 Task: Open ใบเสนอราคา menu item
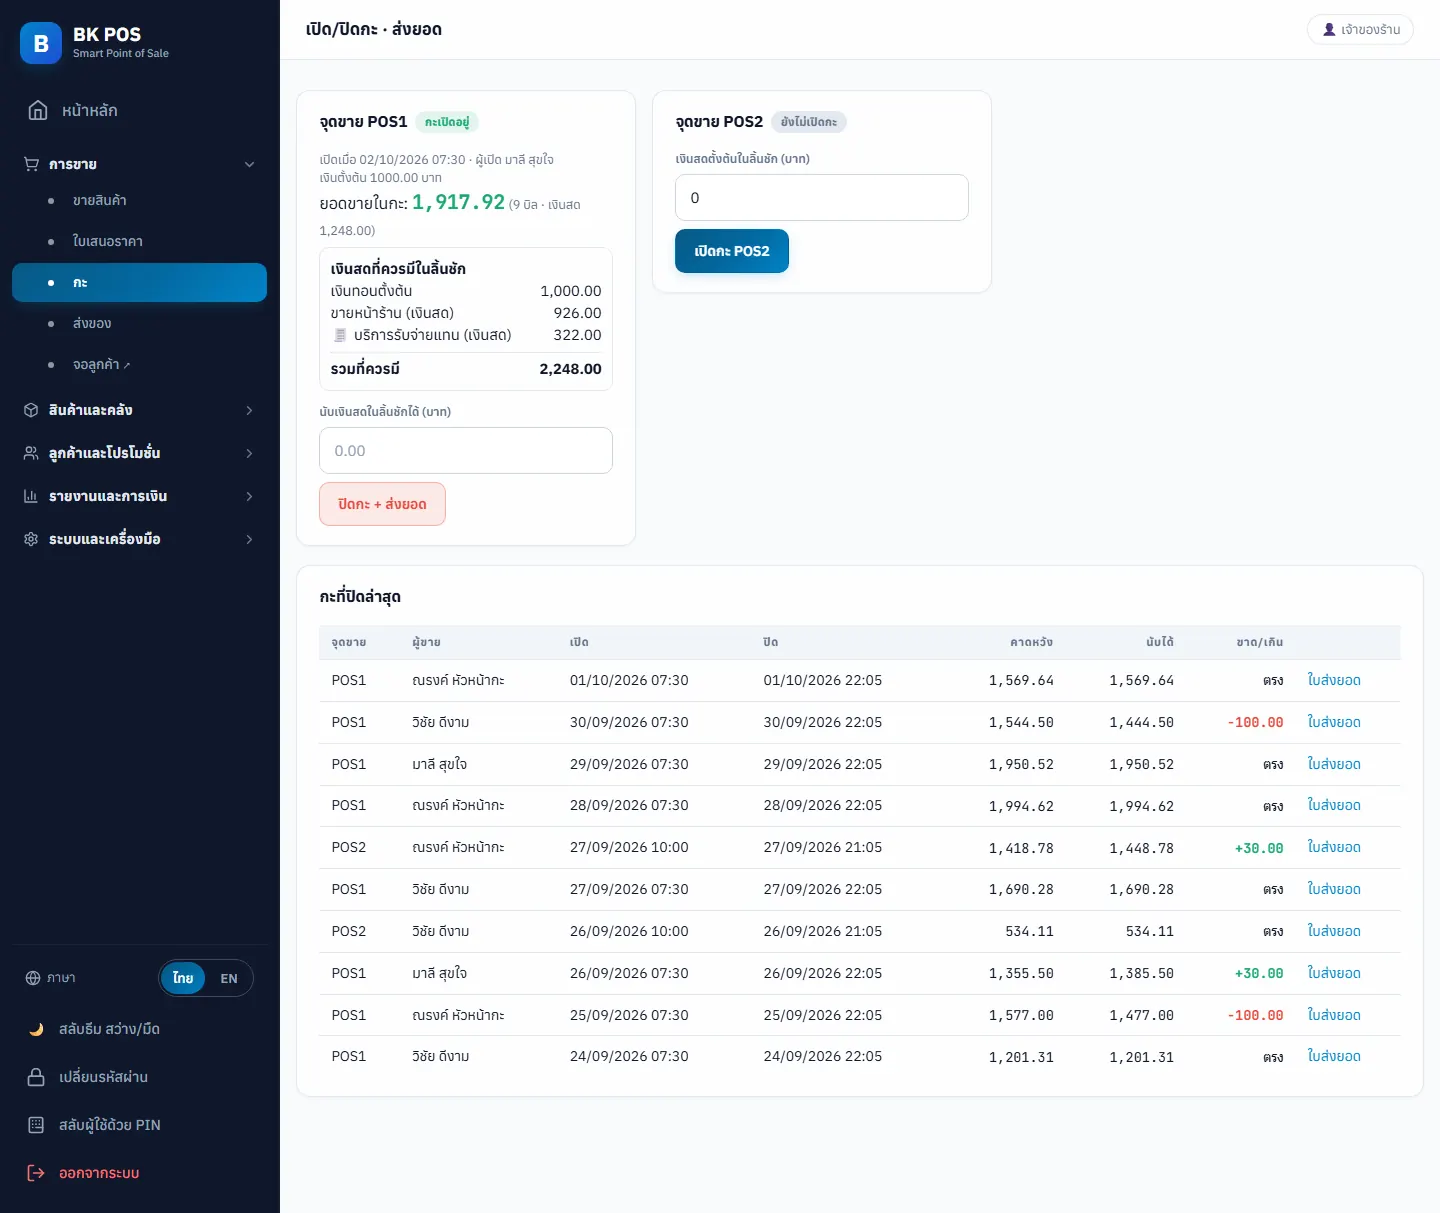[x=139, y=241]
